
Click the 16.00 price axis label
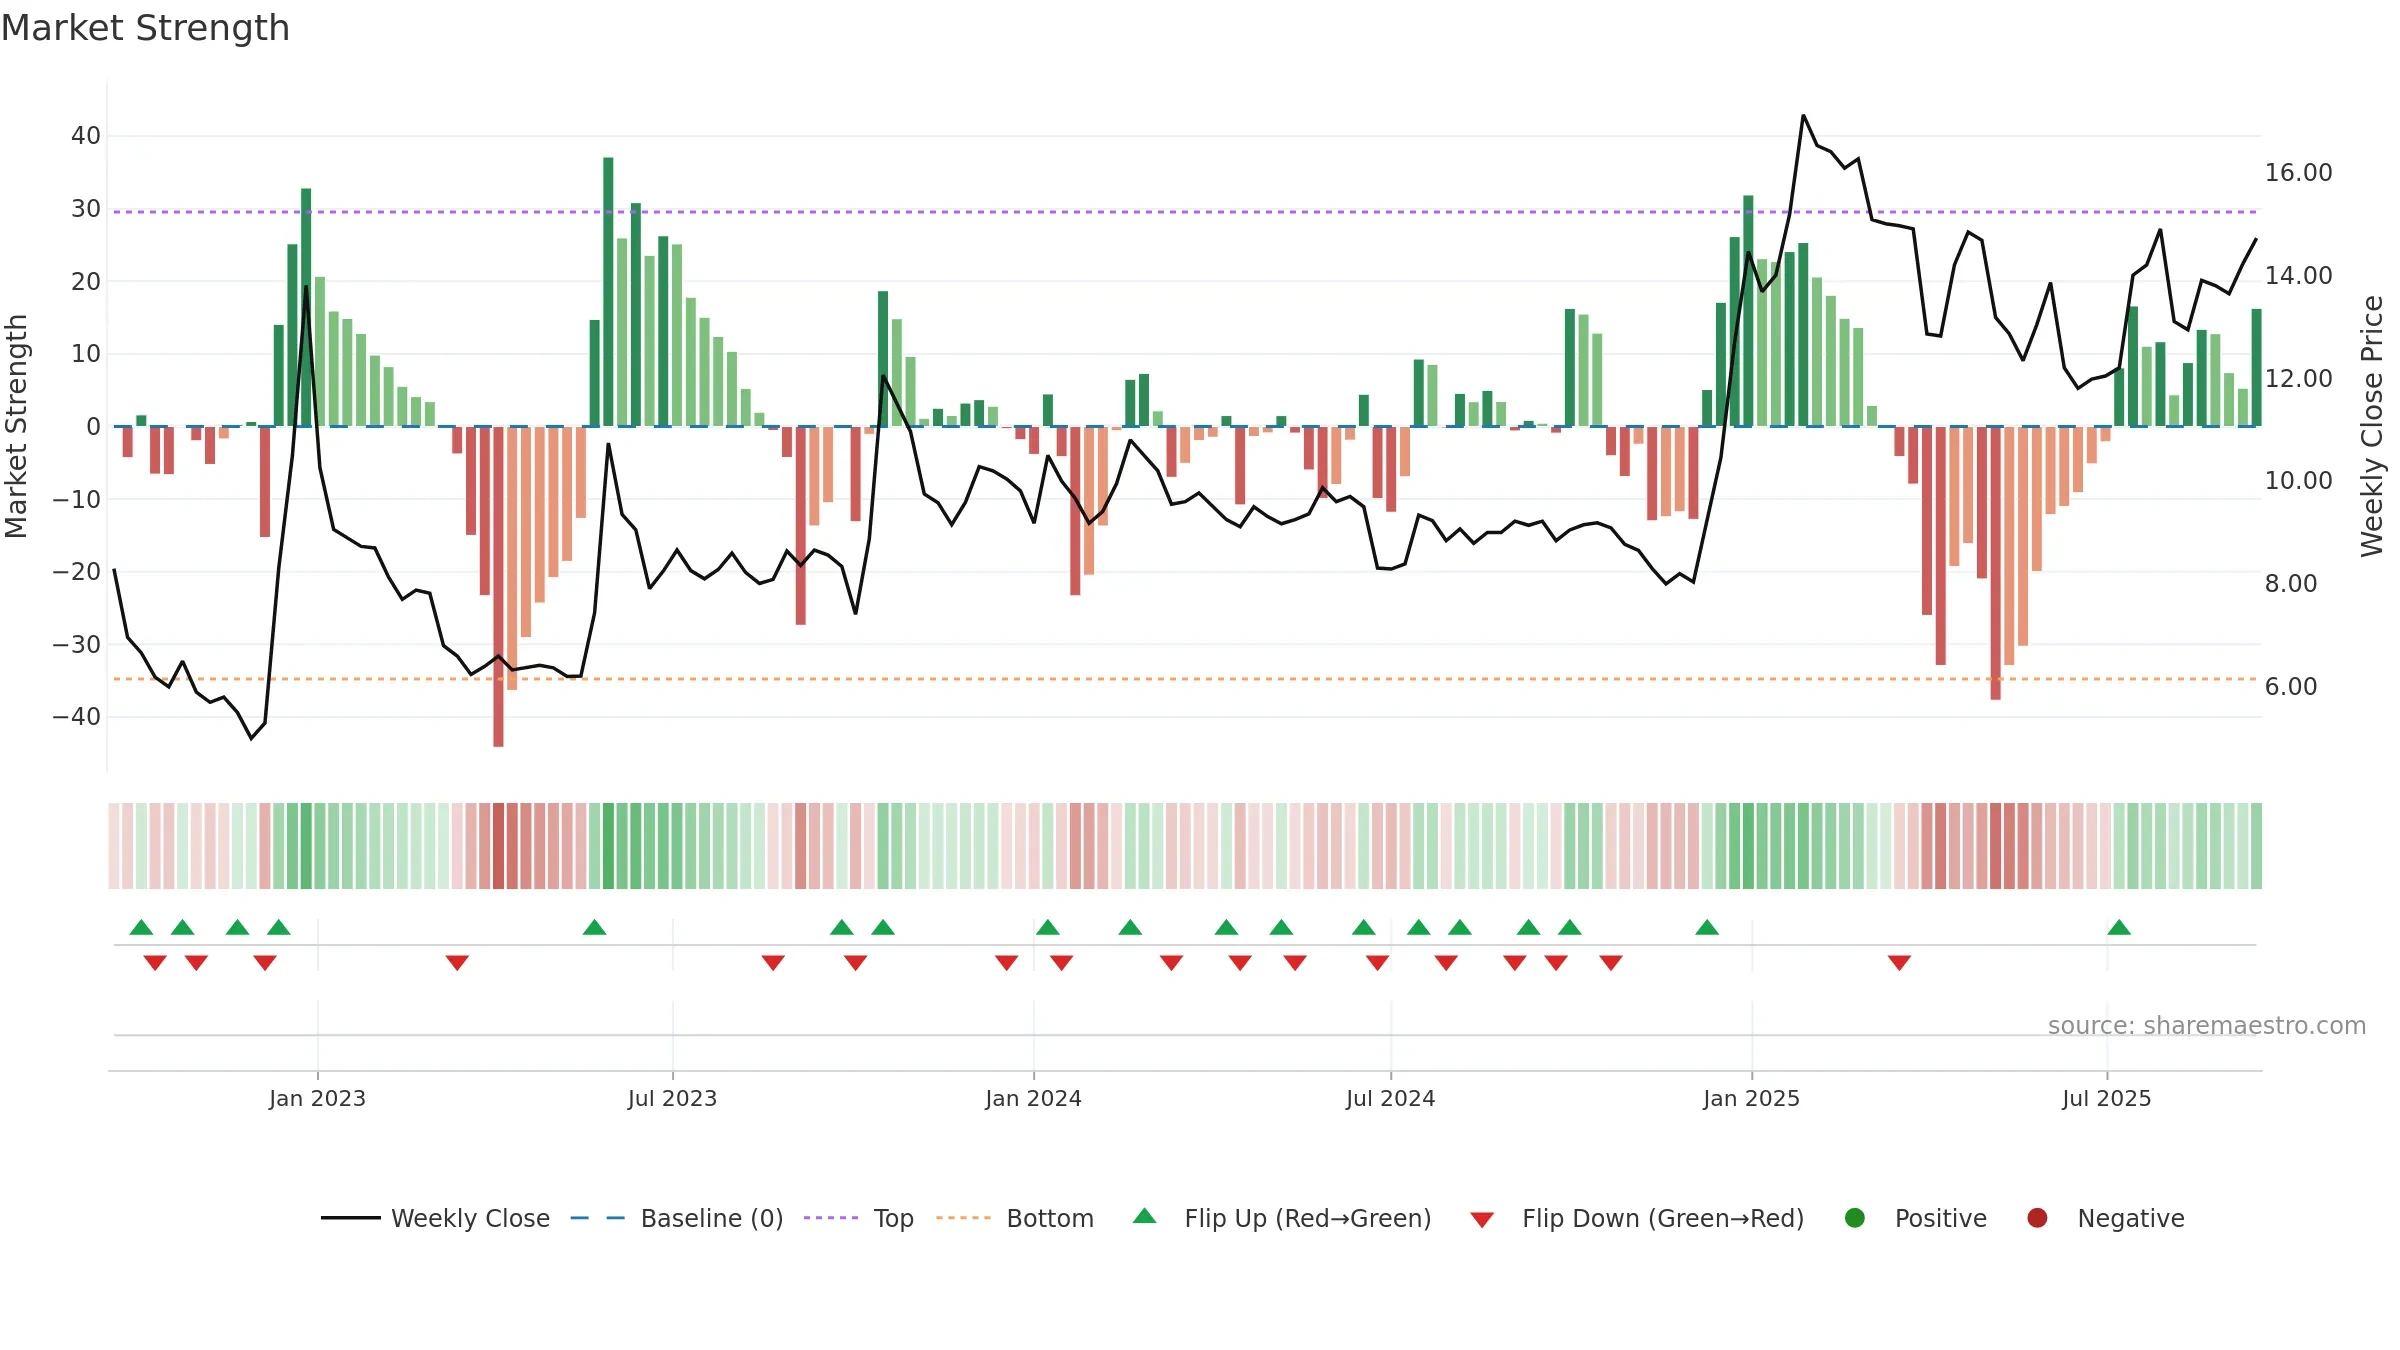pos(2298,173)
